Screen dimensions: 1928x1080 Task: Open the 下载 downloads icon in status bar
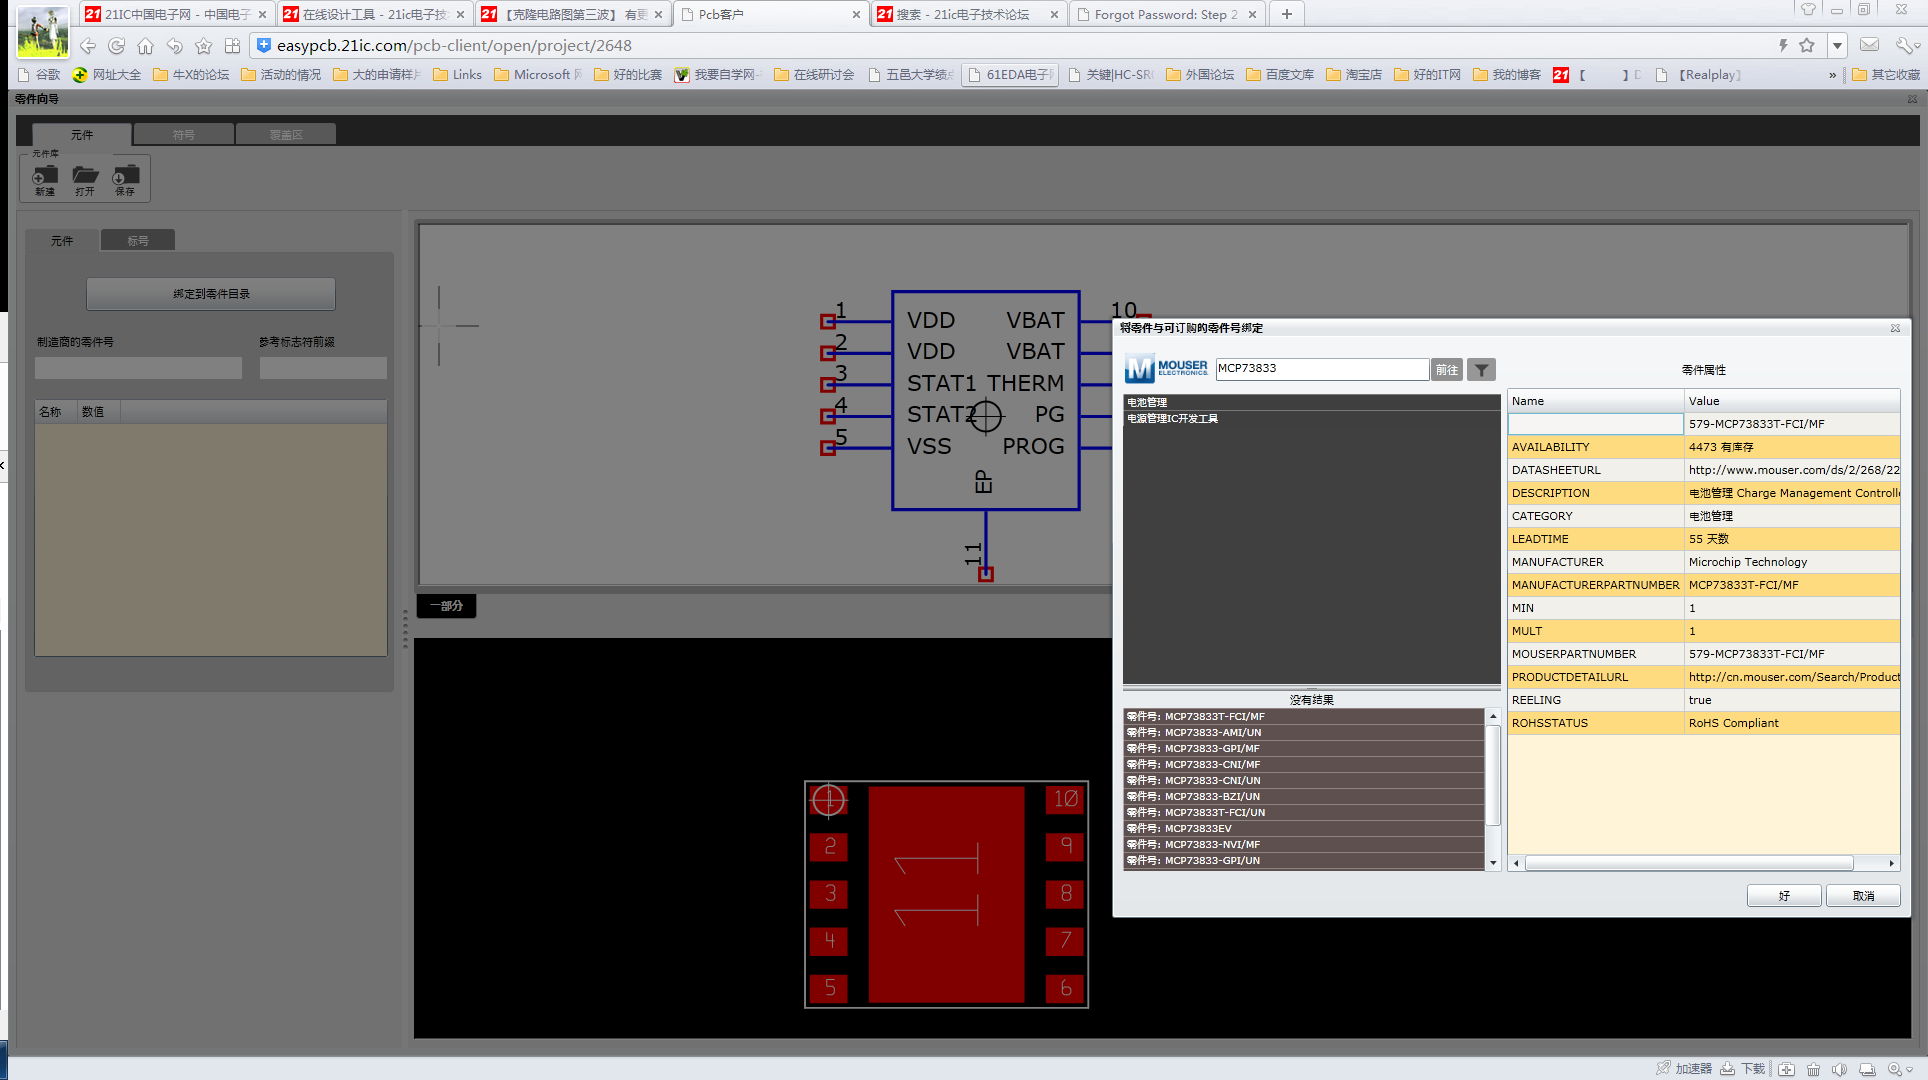coord(1728,1068)
